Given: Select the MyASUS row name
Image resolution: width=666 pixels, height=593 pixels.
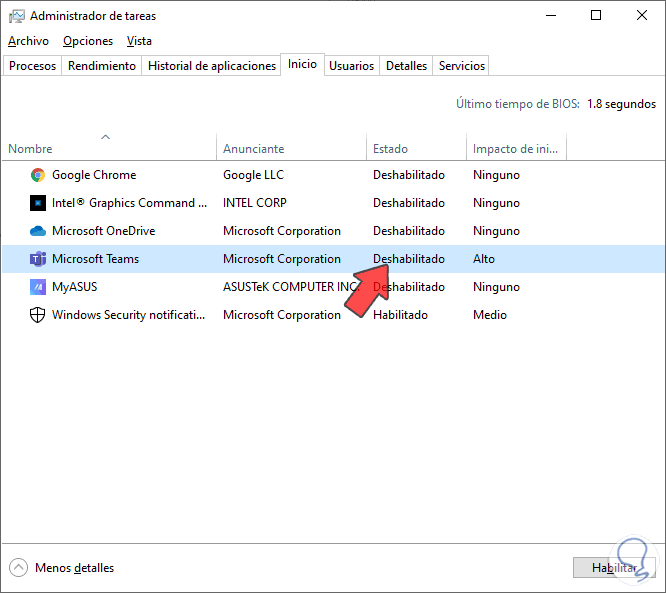Looking at the screenshot, I should pos(74,287).
